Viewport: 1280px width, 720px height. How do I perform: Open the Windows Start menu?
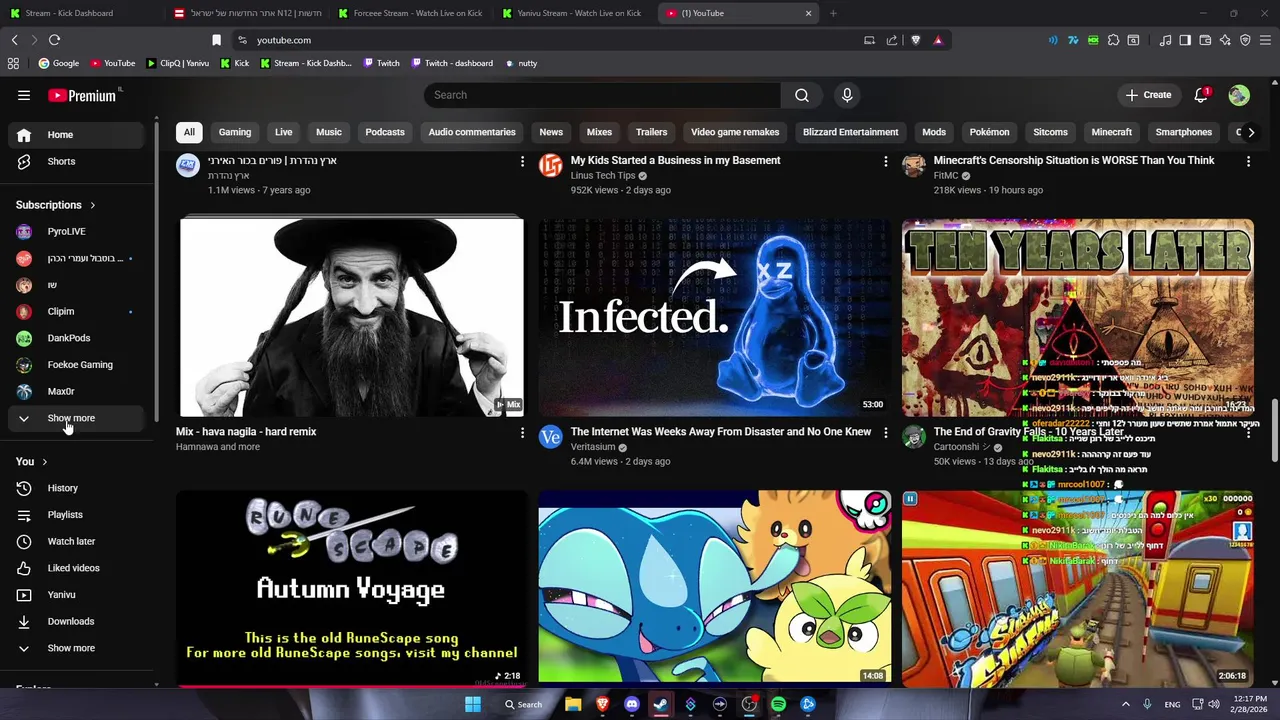473,704
